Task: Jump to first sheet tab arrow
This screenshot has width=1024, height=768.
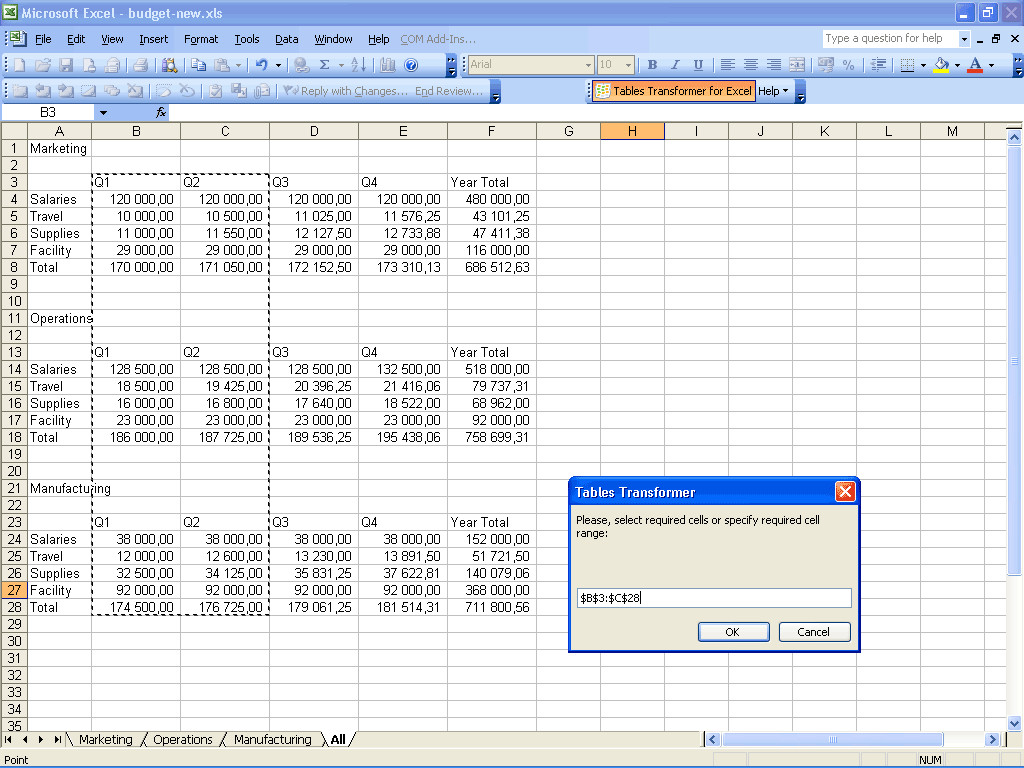Action: tap(8, 739)
